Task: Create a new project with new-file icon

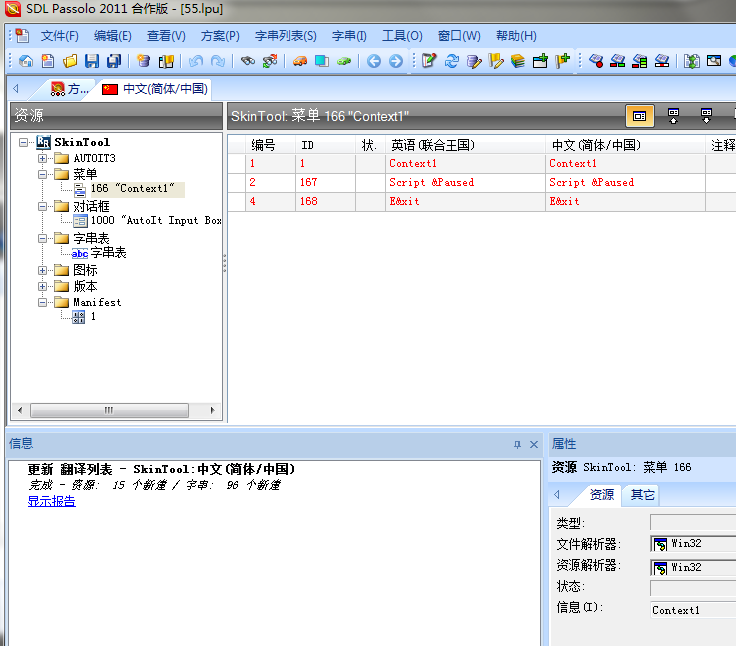Action: click(48, 61)
